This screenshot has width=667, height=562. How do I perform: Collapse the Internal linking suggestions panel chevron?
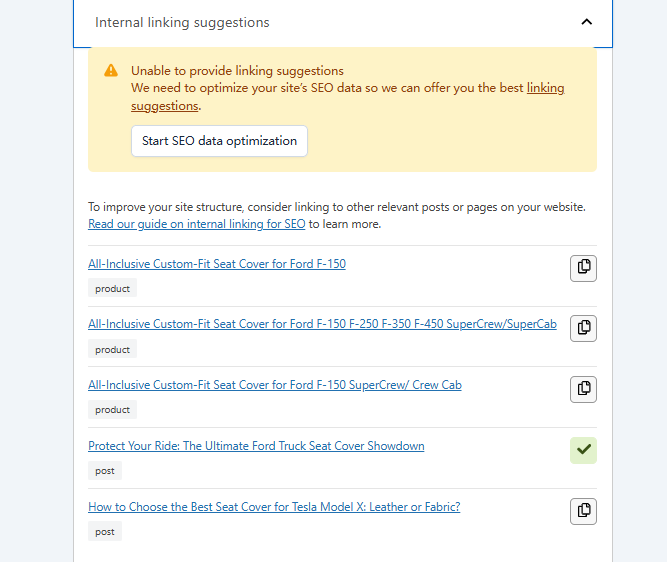[586, 22]
